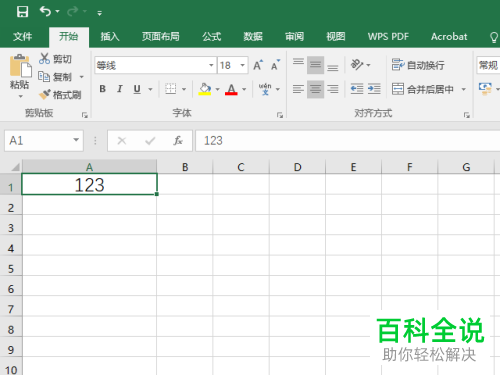This screenshot has height=375, width=500.
Task: Switch to the 插入 tab
Action: click(110, 36)
